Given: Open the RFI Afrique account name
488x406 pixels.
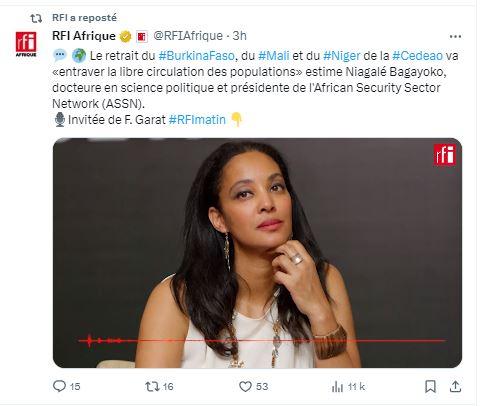Looking at the screenshot, I should pos(84,36).
